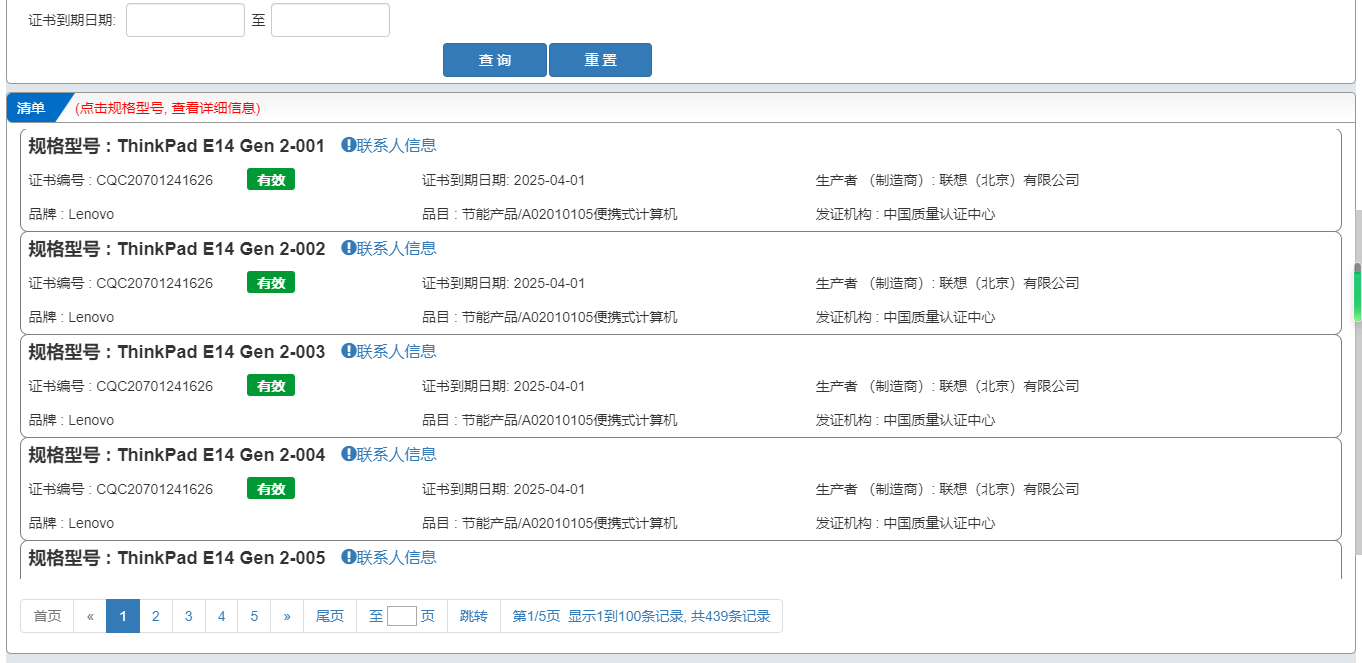View 联系人信息 for ThinkPad E14 Gen 2-004
1362x663 pixels.
(x=389, y=454)
